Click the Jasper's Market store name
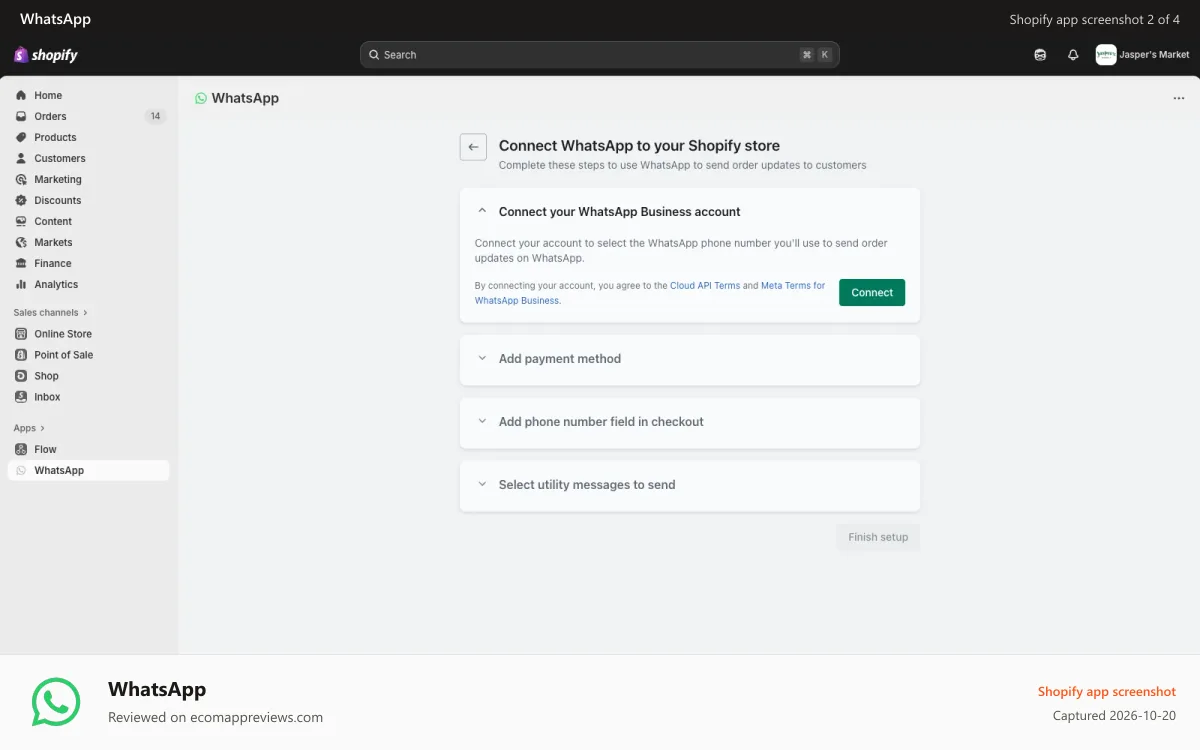This screenshot has width=1200, height=750. pyautogui.click(x=1155, y=55)
